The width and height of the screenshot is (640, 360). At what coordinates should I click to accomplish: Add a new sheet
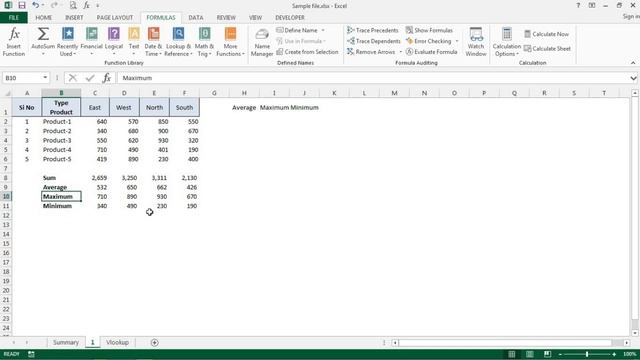click(x=154, y=342)
